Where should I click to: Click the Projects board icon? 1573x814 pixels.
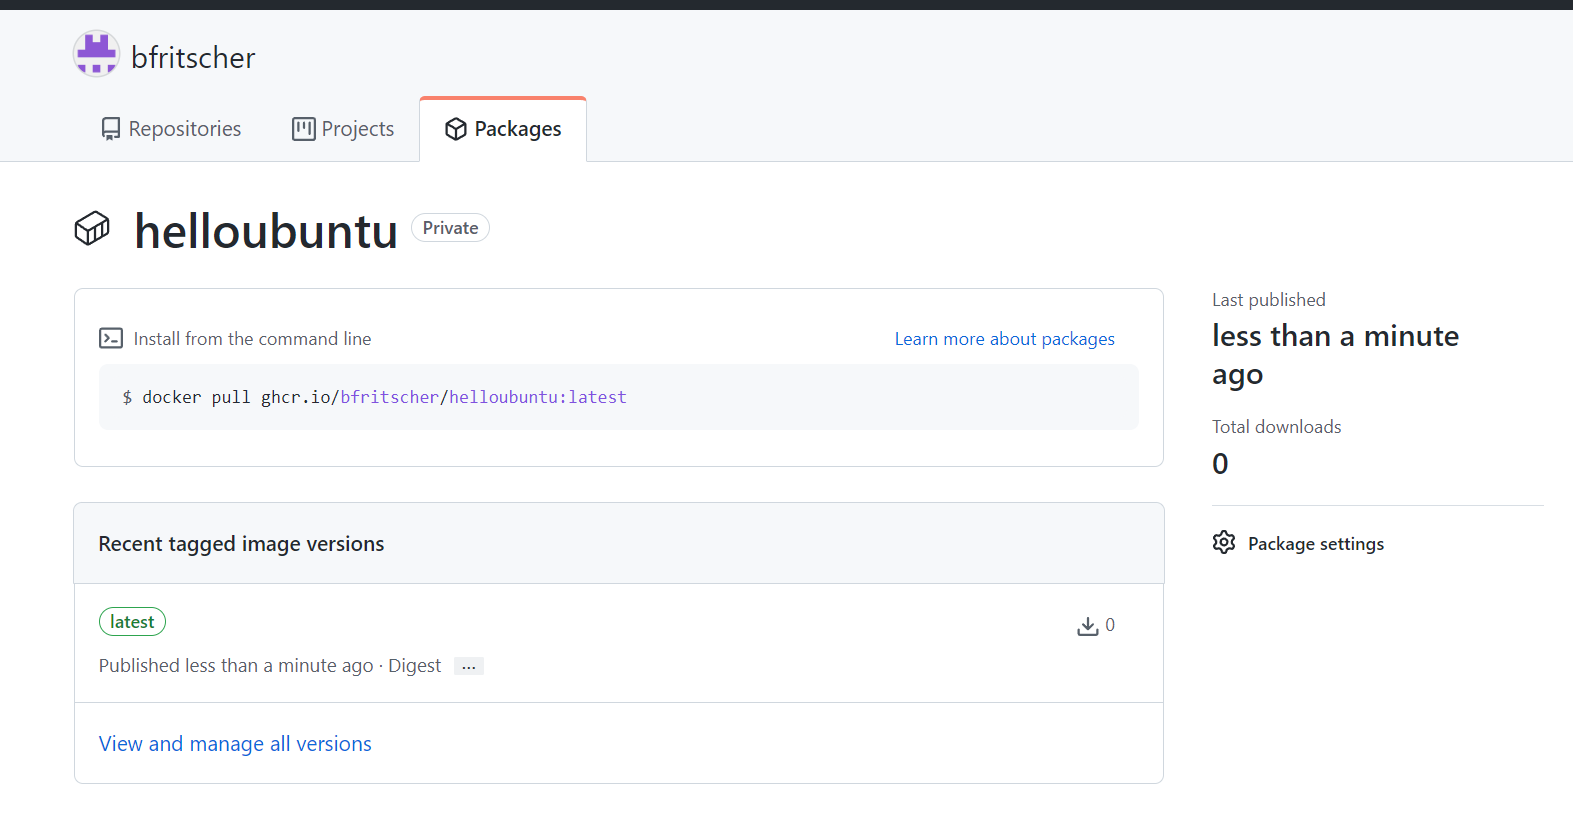303,129
